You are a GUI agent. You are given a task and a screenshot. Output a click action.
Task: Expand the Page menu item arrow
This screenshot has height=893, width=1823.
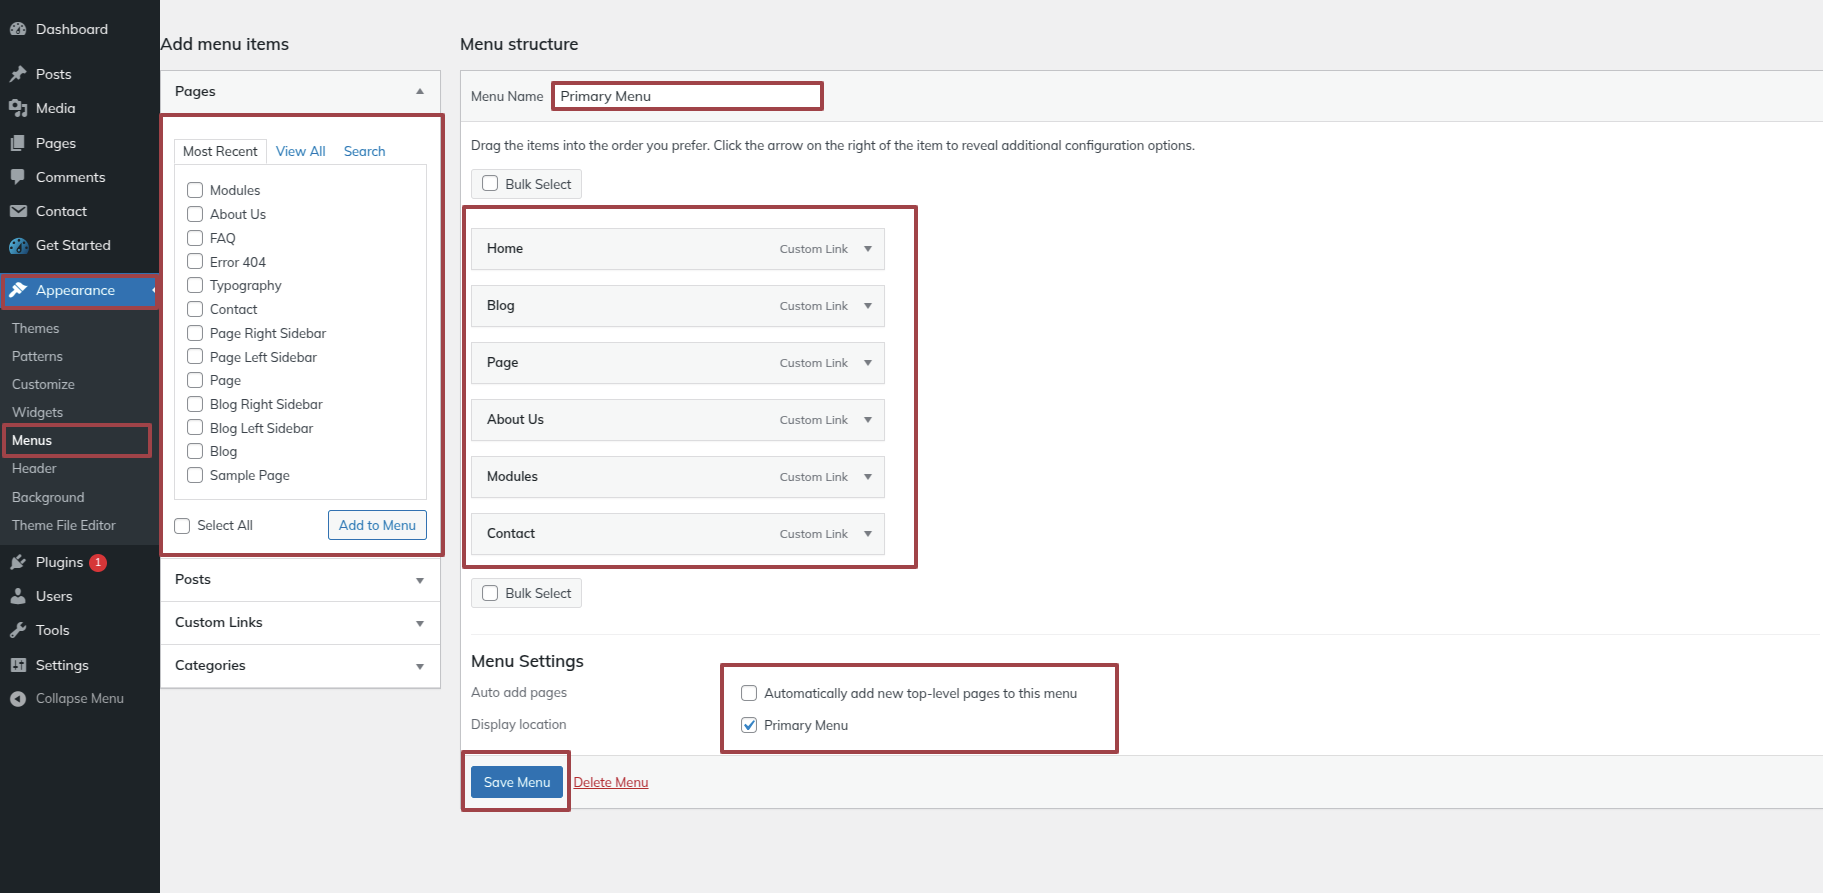tap(868, 363)
